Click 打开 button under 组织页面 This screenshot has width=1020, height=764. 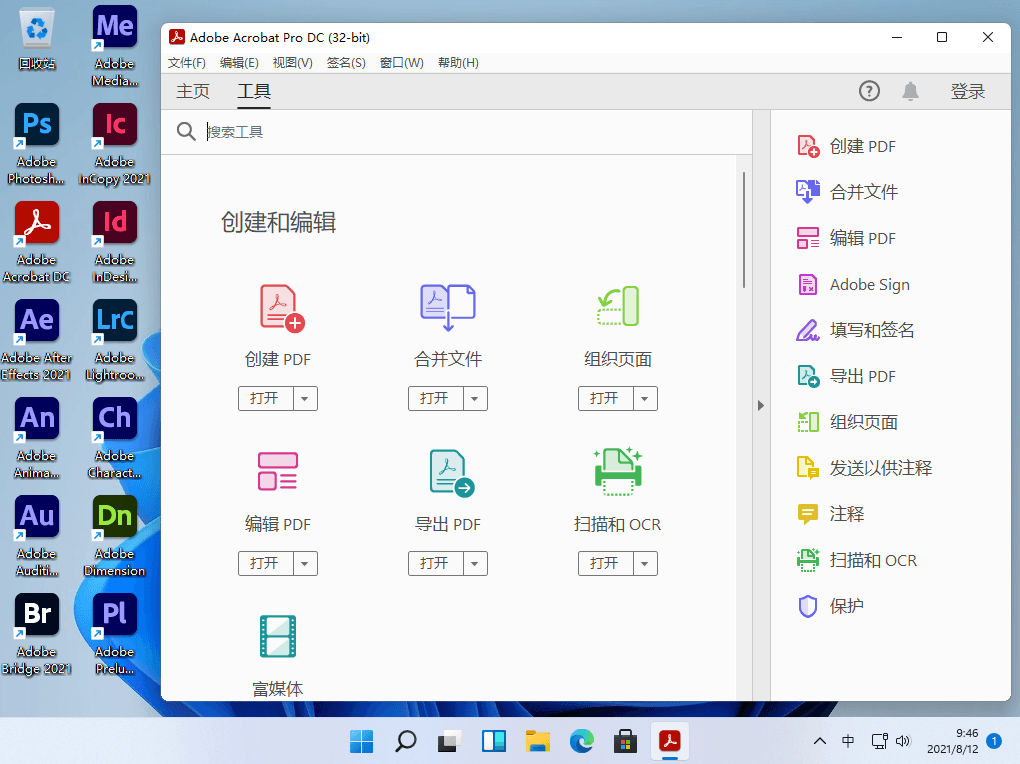tap(605, 398)
